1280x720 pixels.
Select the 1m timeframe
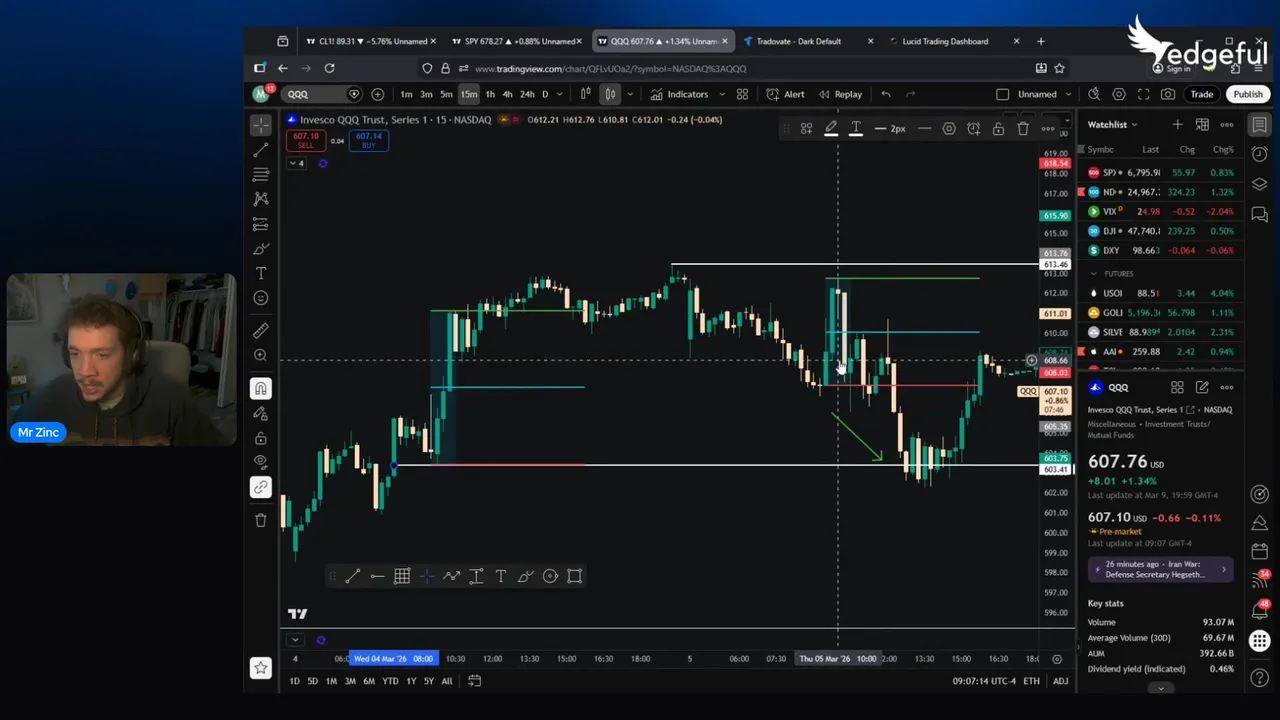[406, 94]
